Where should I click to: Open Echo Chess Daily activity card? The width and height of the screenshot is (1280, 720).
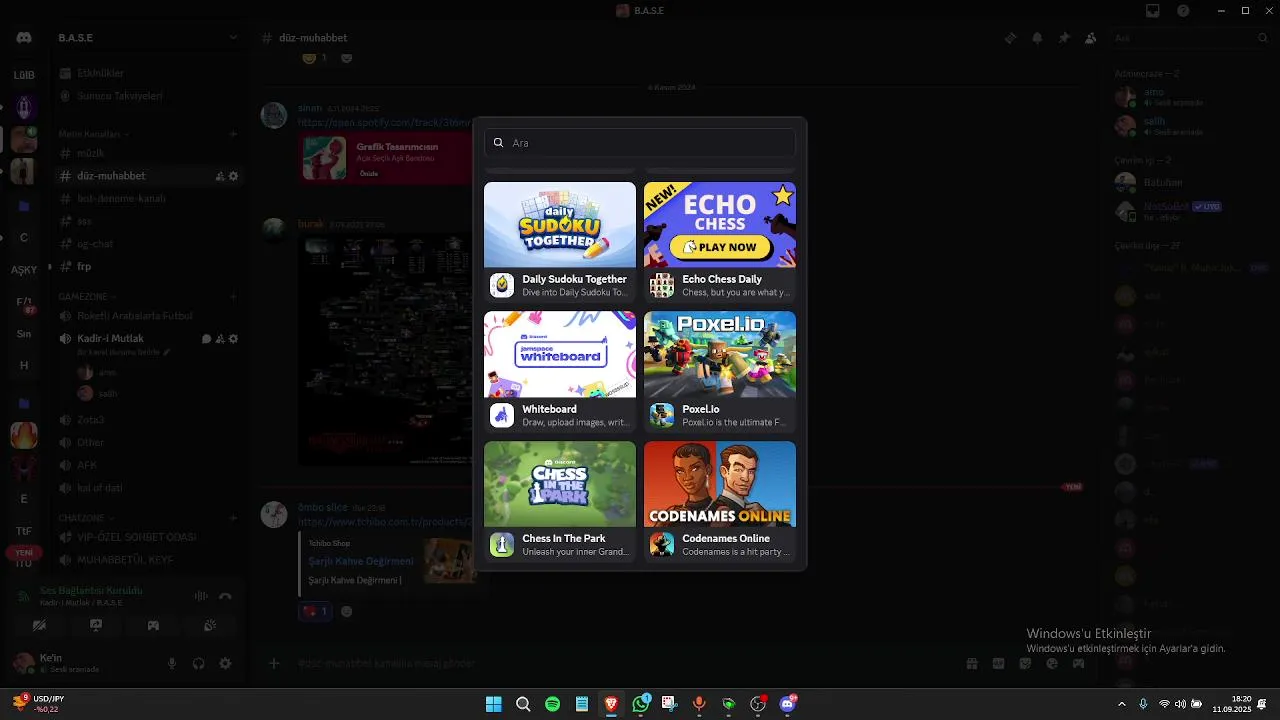[x=720, y=241]
